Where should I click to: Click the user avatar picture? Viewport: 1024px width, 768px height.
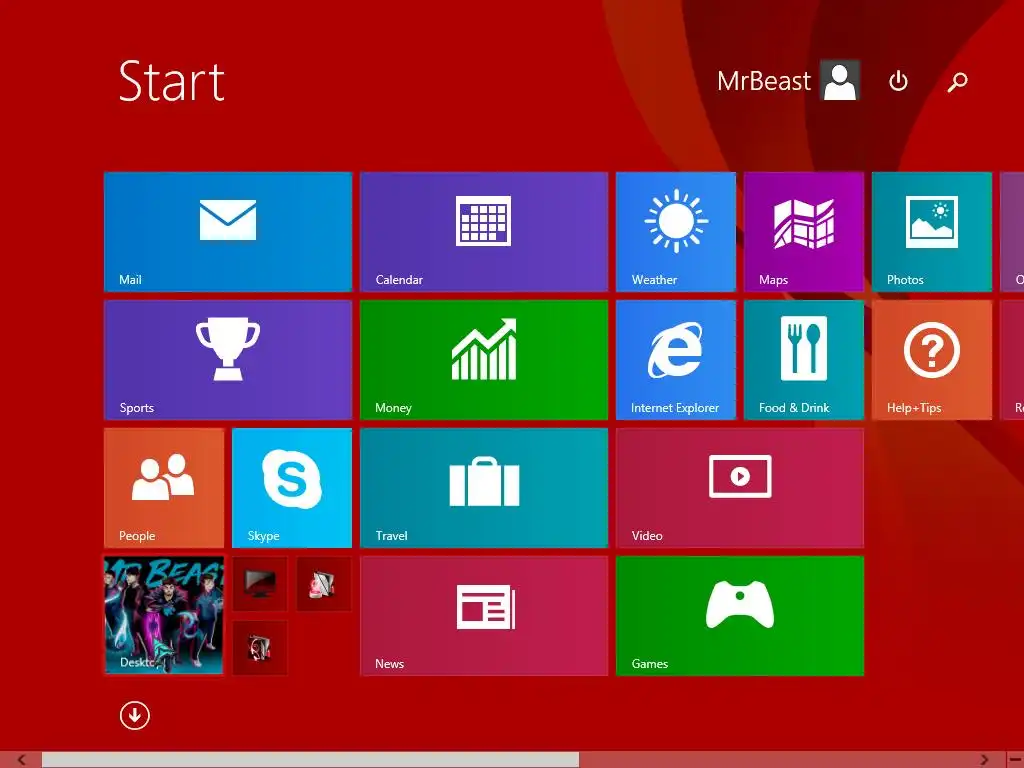(840, 81)
